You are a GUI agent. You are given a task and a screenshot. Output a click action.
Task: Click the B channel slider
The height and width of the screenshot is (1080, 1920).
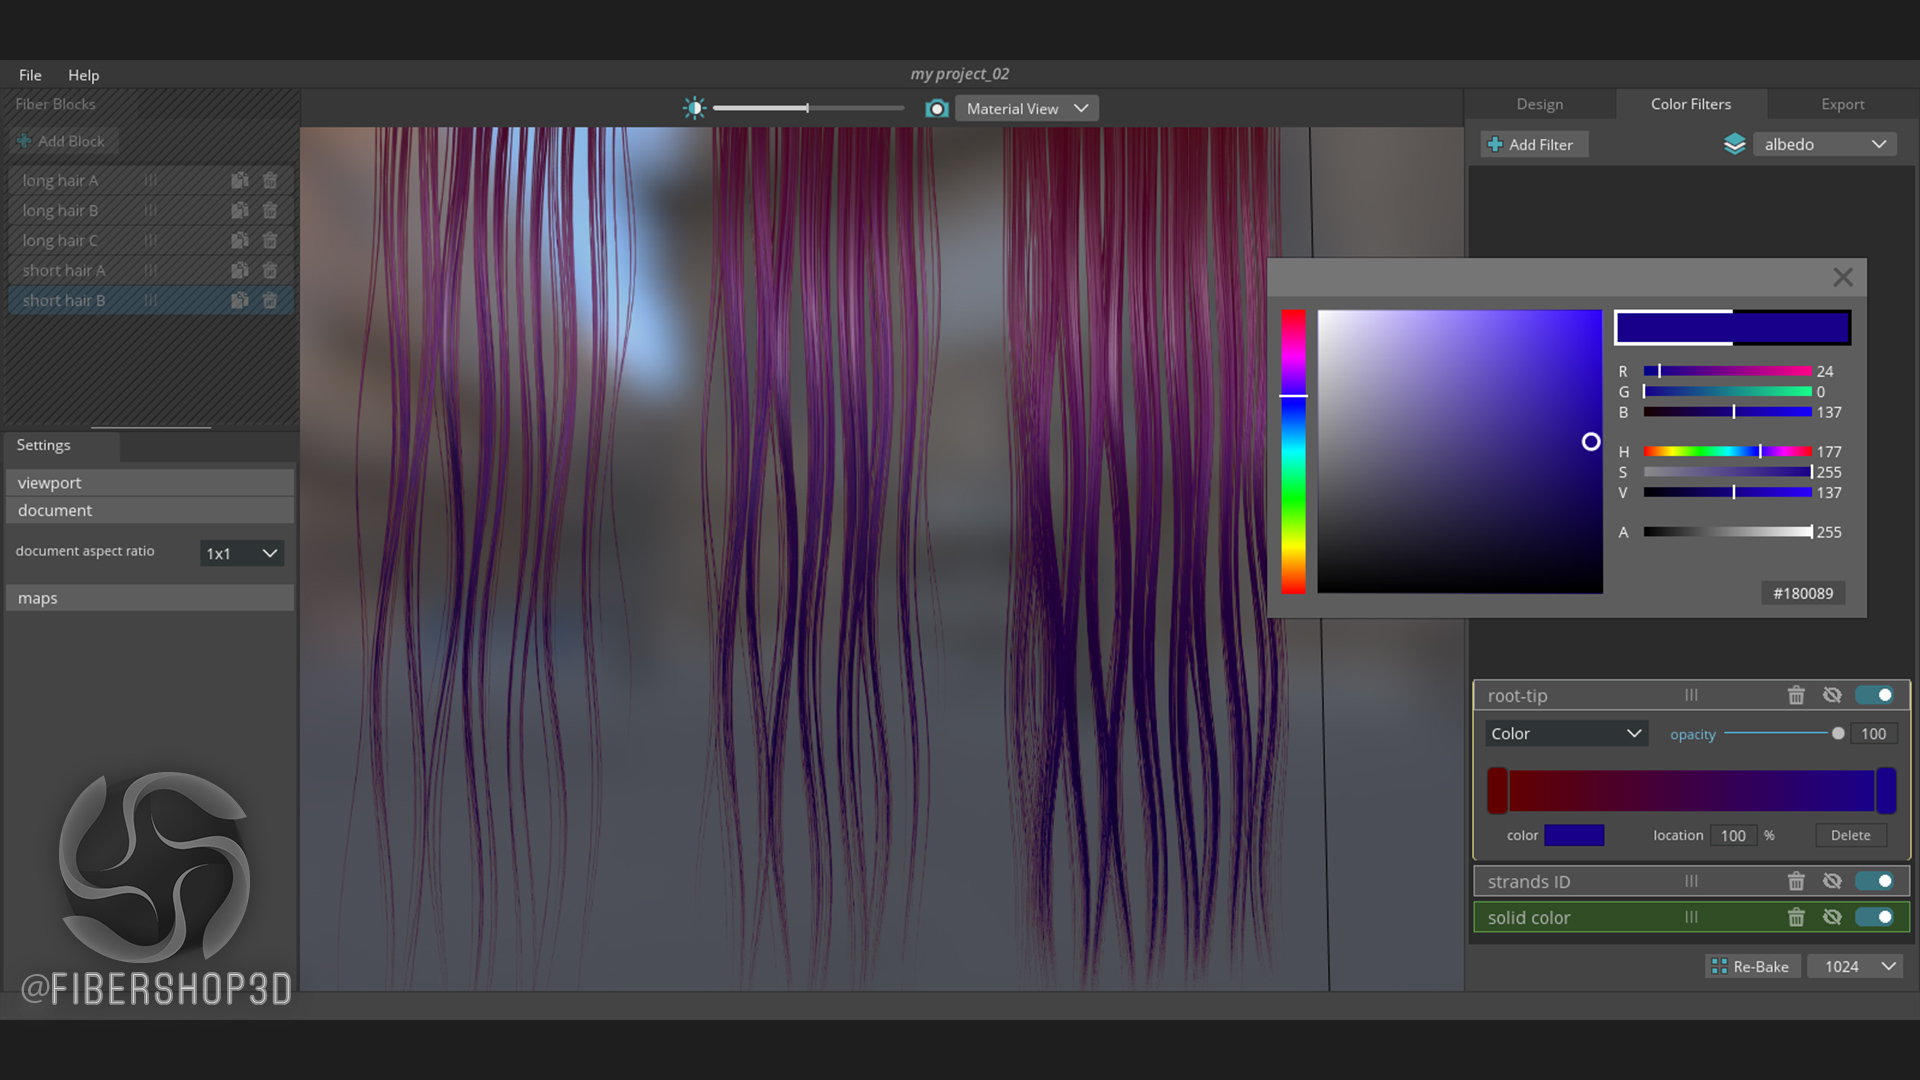[x=1727, y=412]
